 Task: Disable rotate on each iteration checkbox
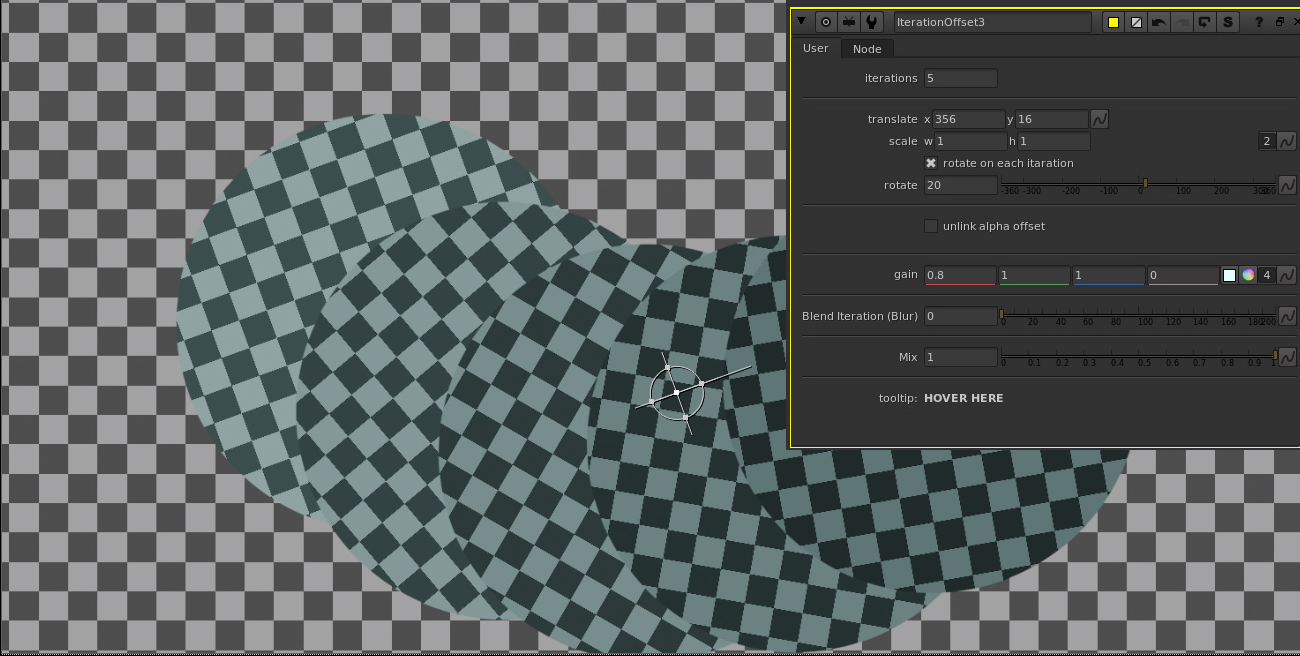931,163
